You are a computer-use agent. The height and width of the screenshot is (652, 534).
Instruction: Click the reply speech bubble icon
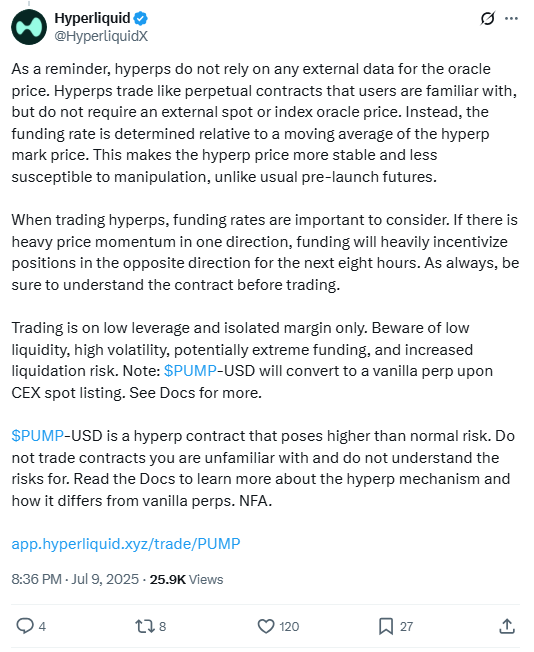point(25,626)
